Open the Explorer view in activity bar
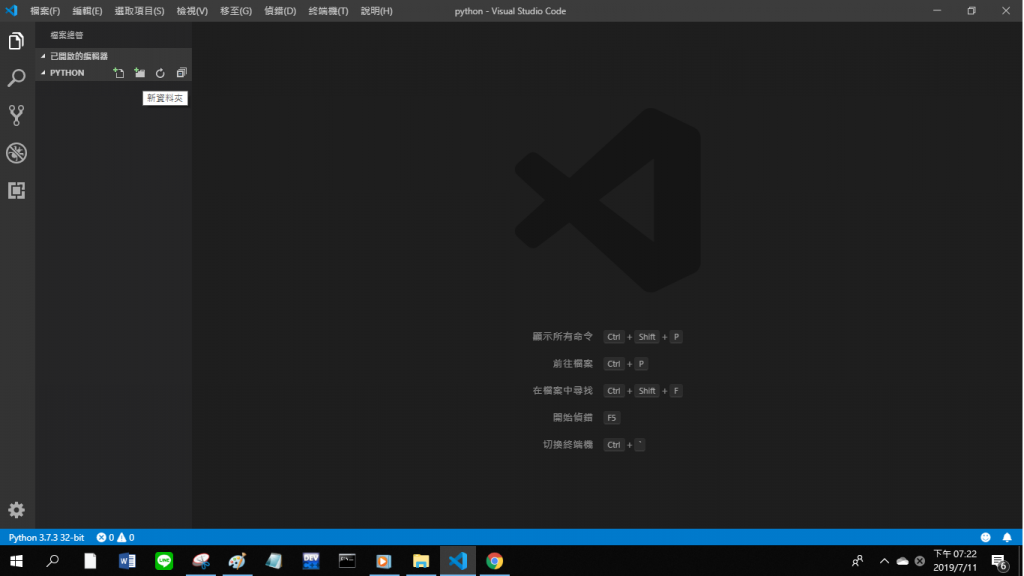Image resolution: width=1024 pixels, height=576 pixels. tap(16, 41)
